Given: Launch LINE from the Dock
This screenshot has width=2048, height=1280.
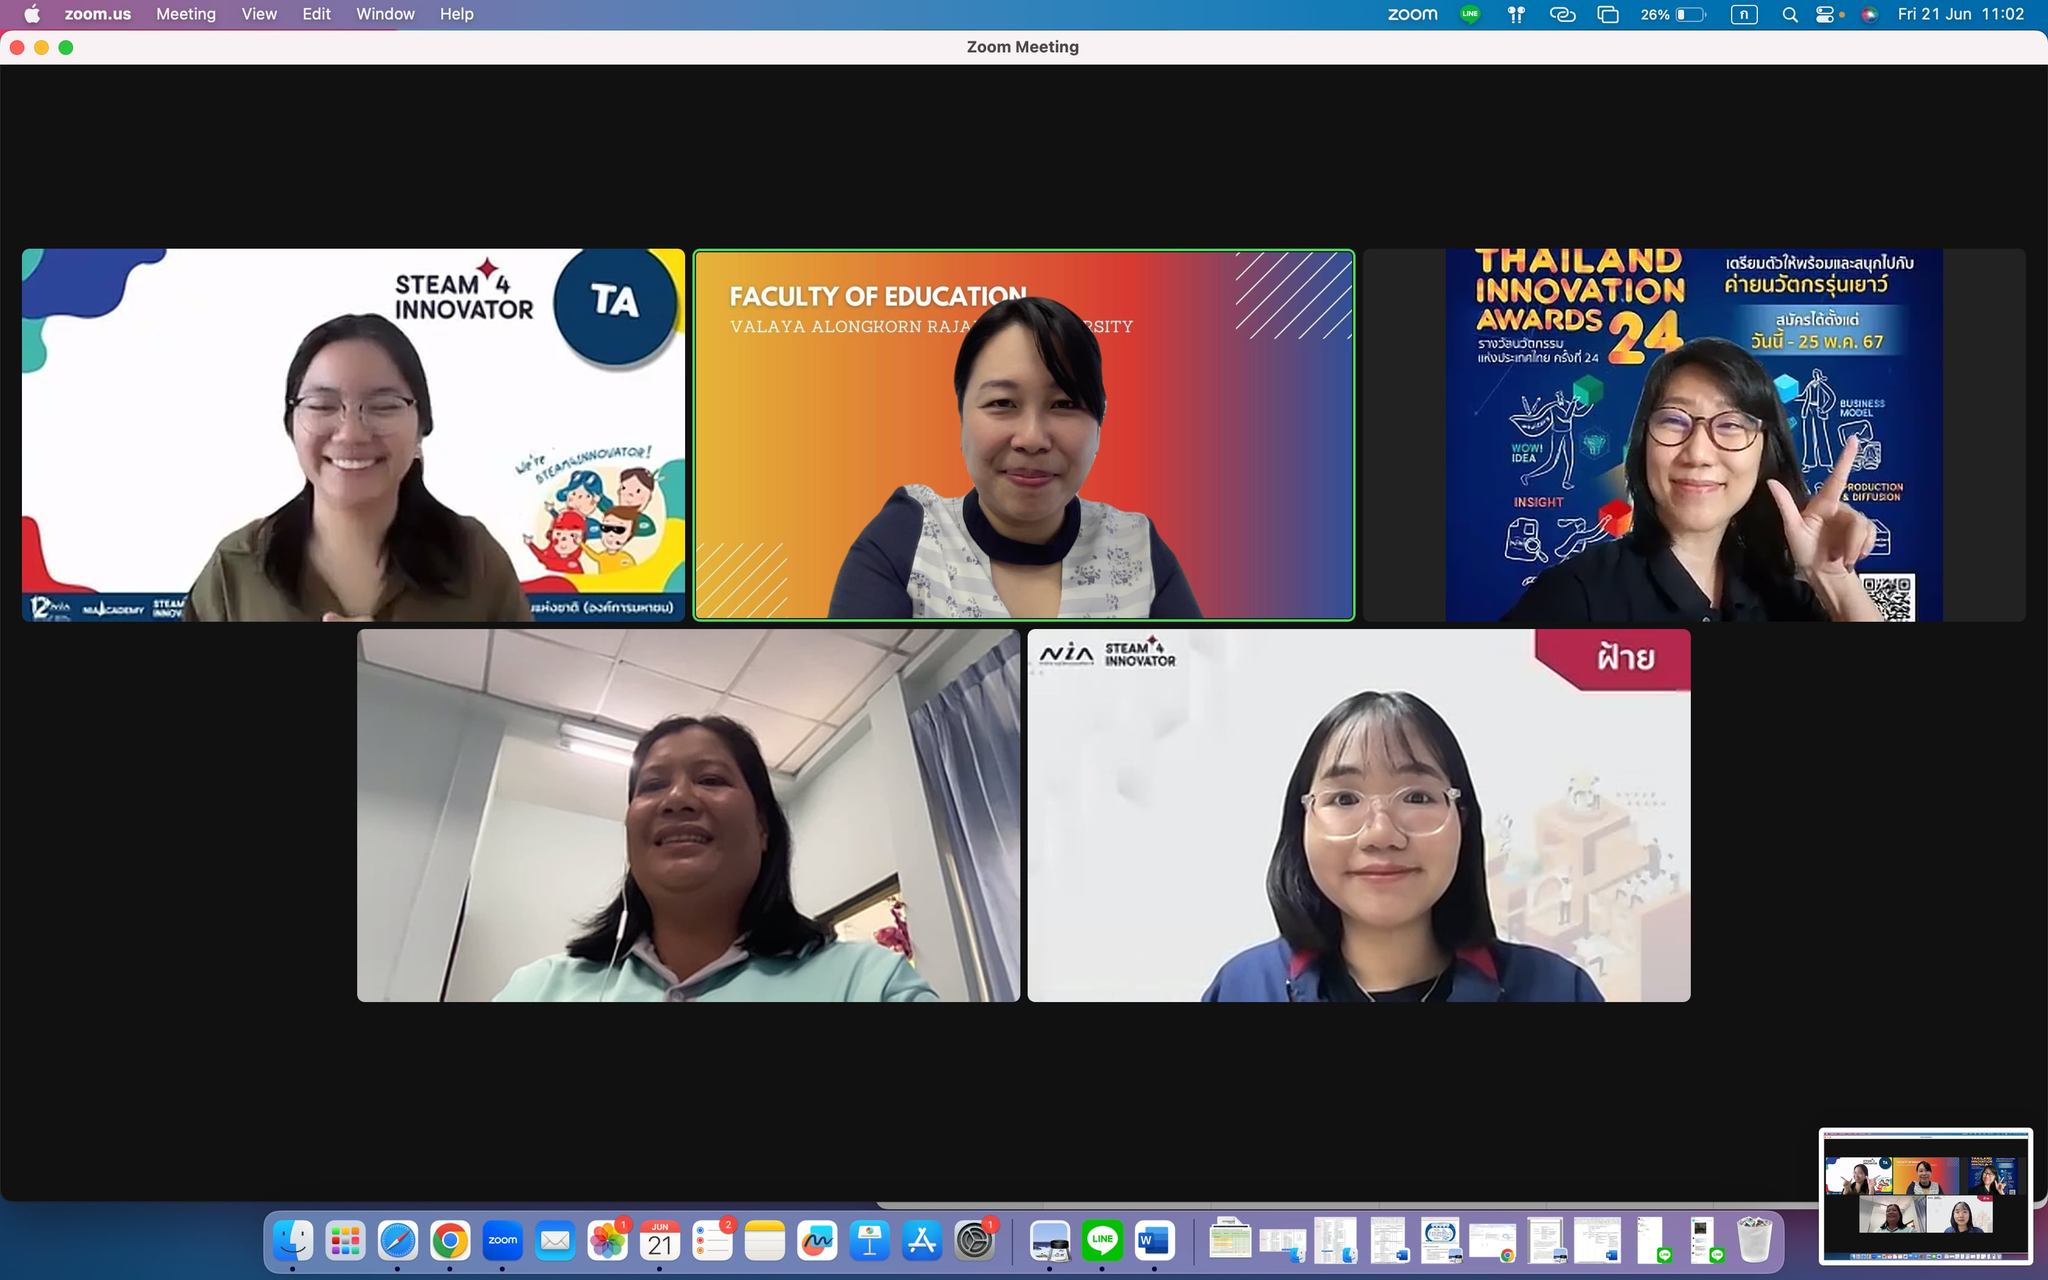Looking at the screenshot, I should [x=1102, y=1241].
